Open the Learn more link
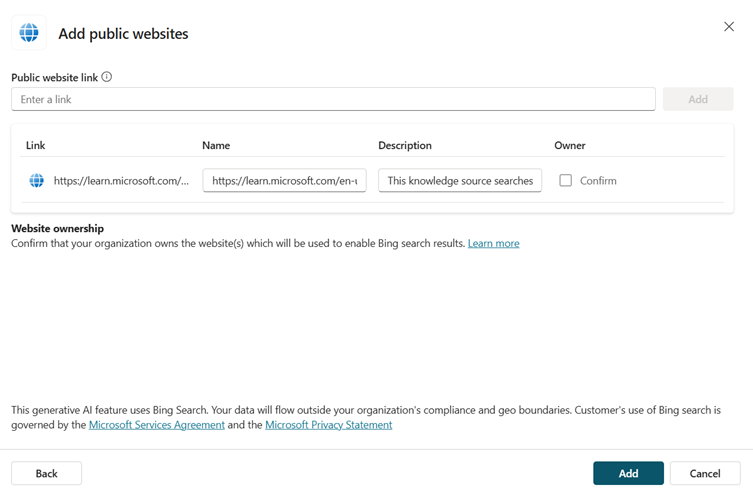753x495 pixels. 493,243
